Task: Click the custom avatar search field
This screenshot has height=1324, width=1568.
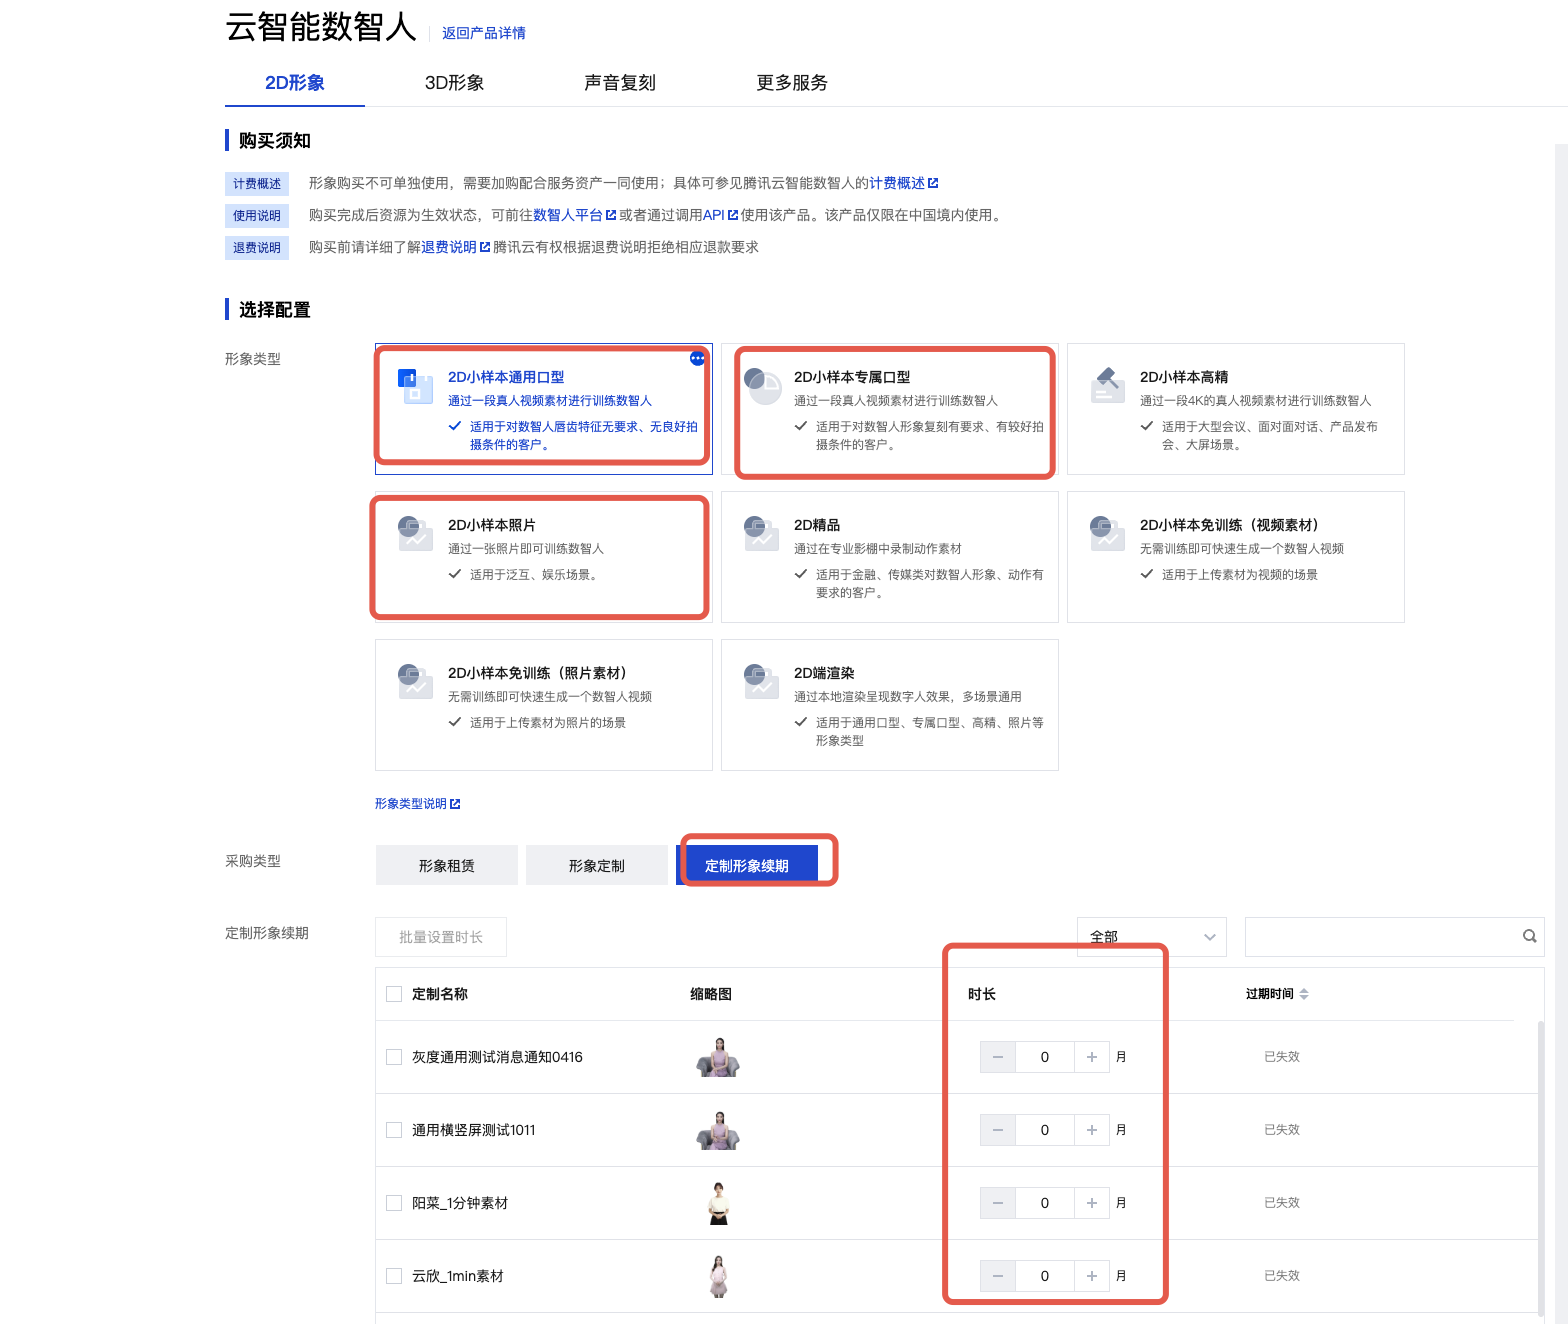Action: 1395,937
